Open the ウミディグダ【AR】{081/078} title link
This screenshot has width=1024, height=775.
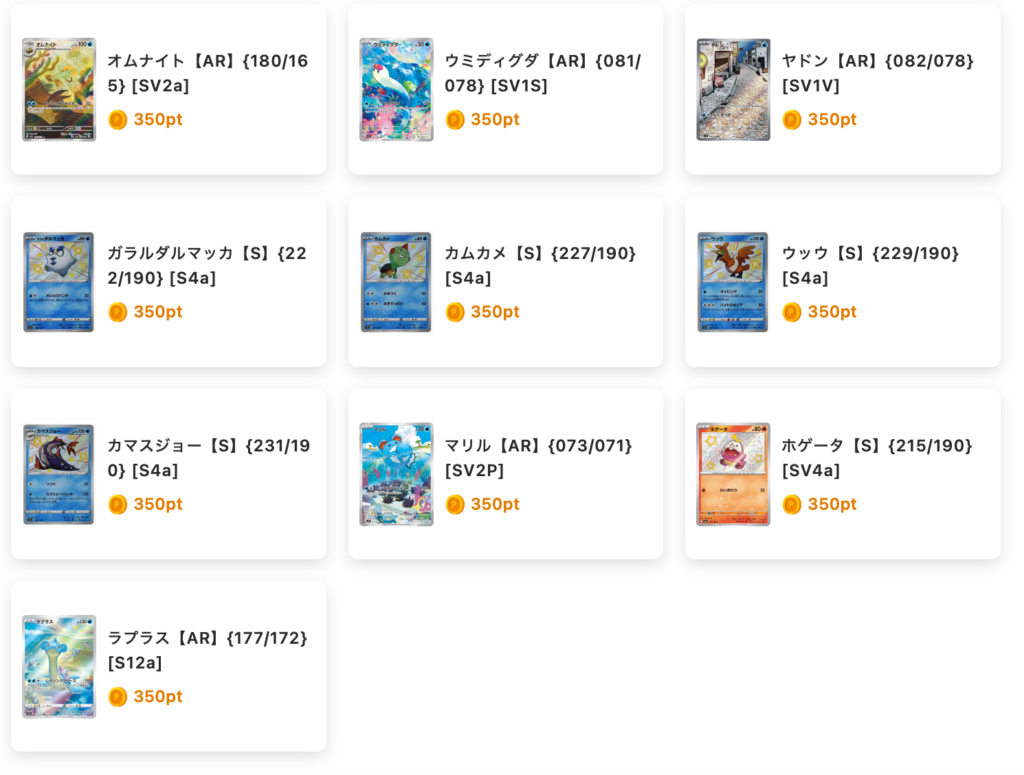pyautogui.click(x=543, y=73)
